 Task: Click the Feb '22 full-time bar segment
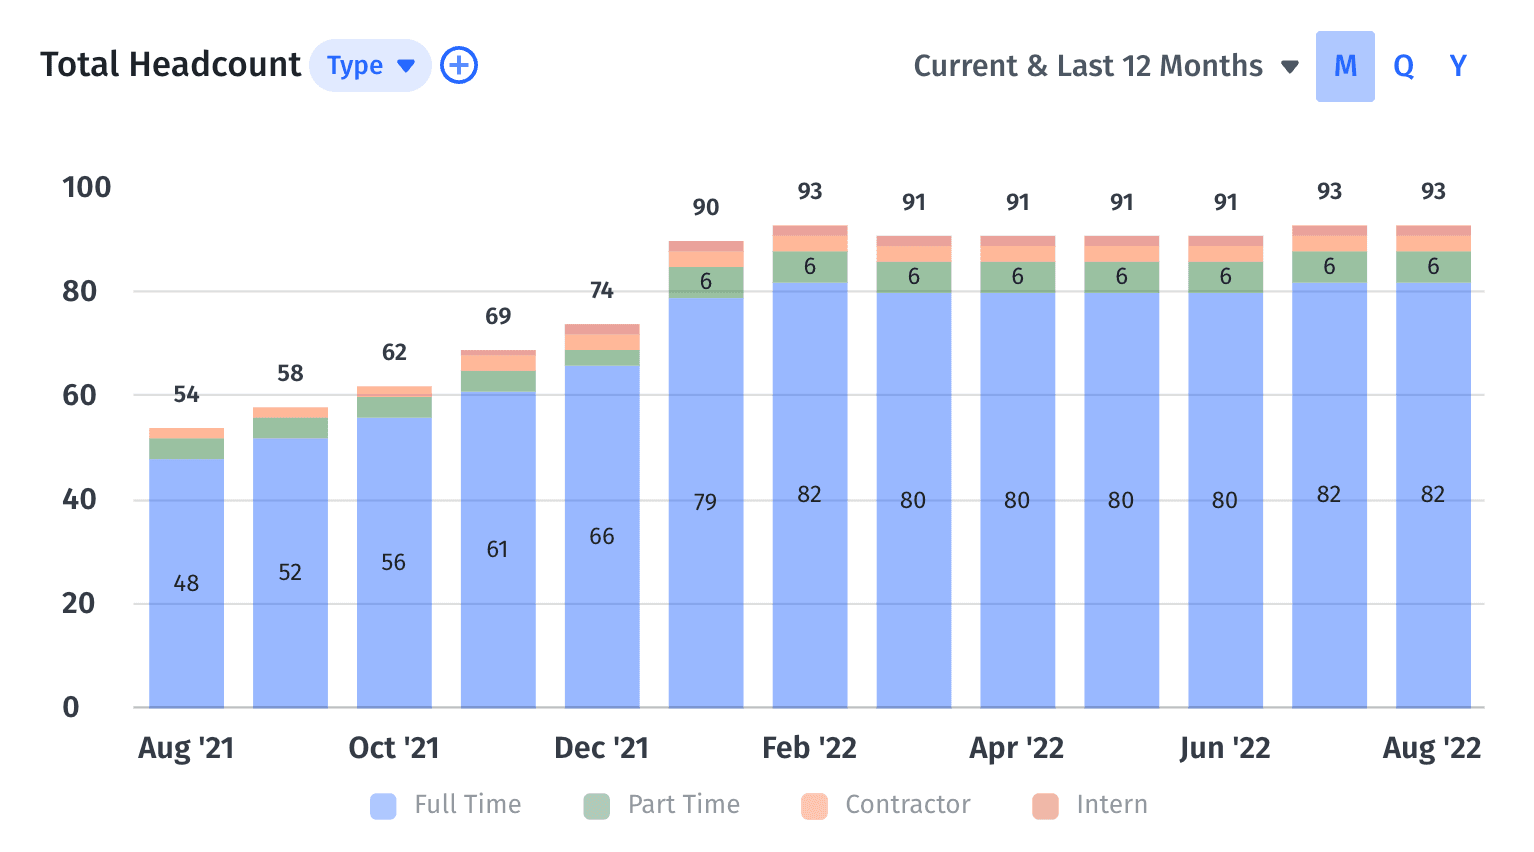[810, 494]
